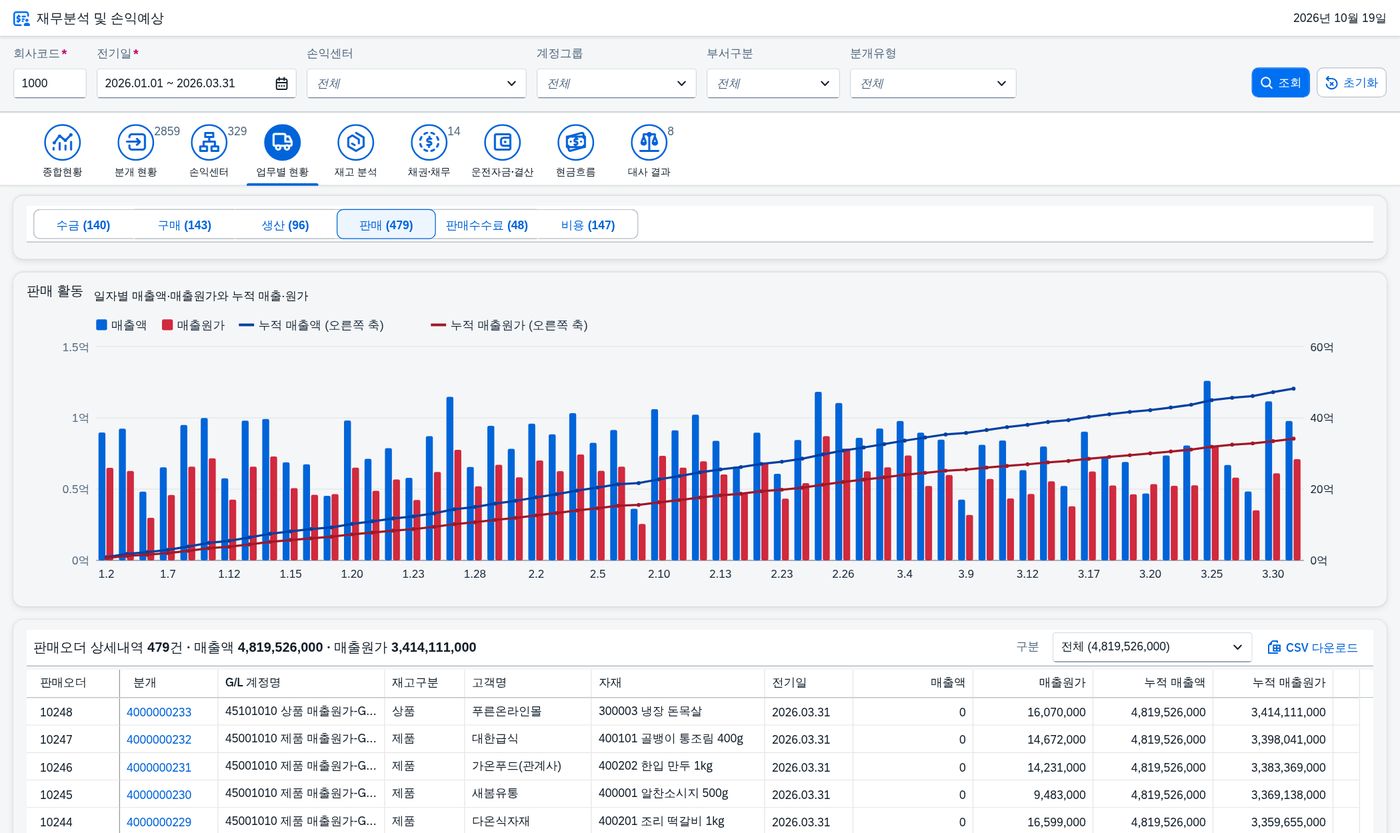Open the 채권·채무 dollar icon
Screen dimensions: 1400x833
pyautogui.click(x=429, y=143)
